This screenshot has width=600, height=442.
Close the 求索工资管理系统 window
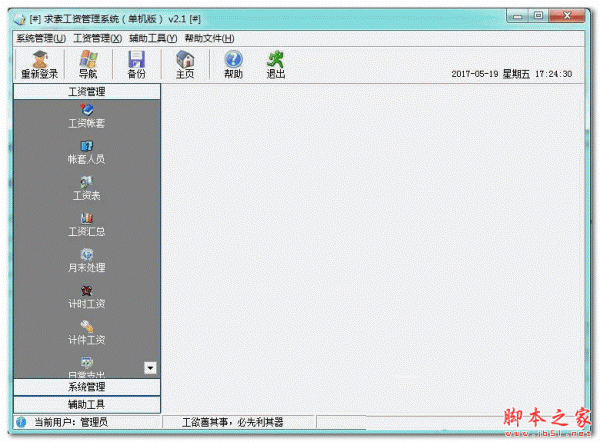click(567, 16)
